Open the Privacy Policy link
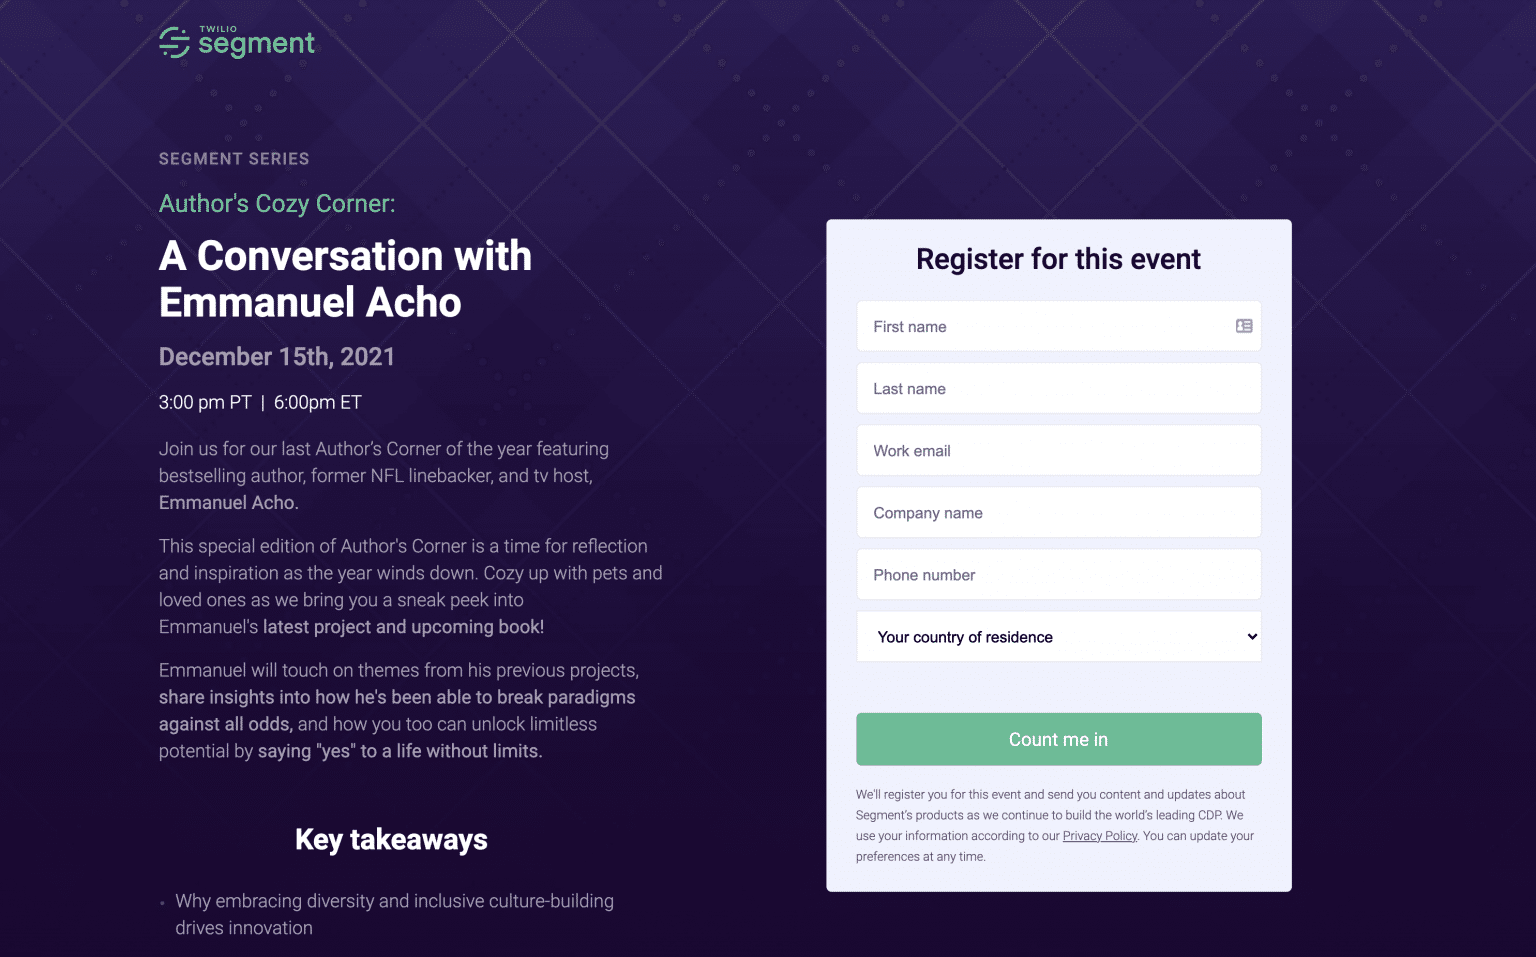The image size is (1536, 957). 1099,836
